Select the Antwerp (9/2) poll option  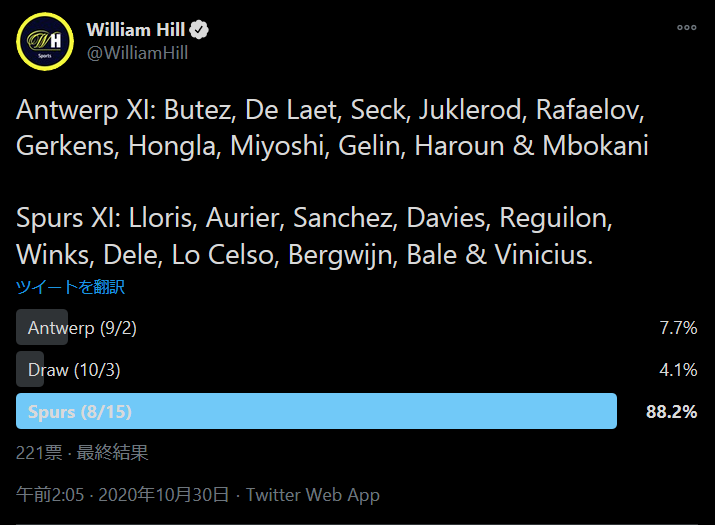(81, 328)
